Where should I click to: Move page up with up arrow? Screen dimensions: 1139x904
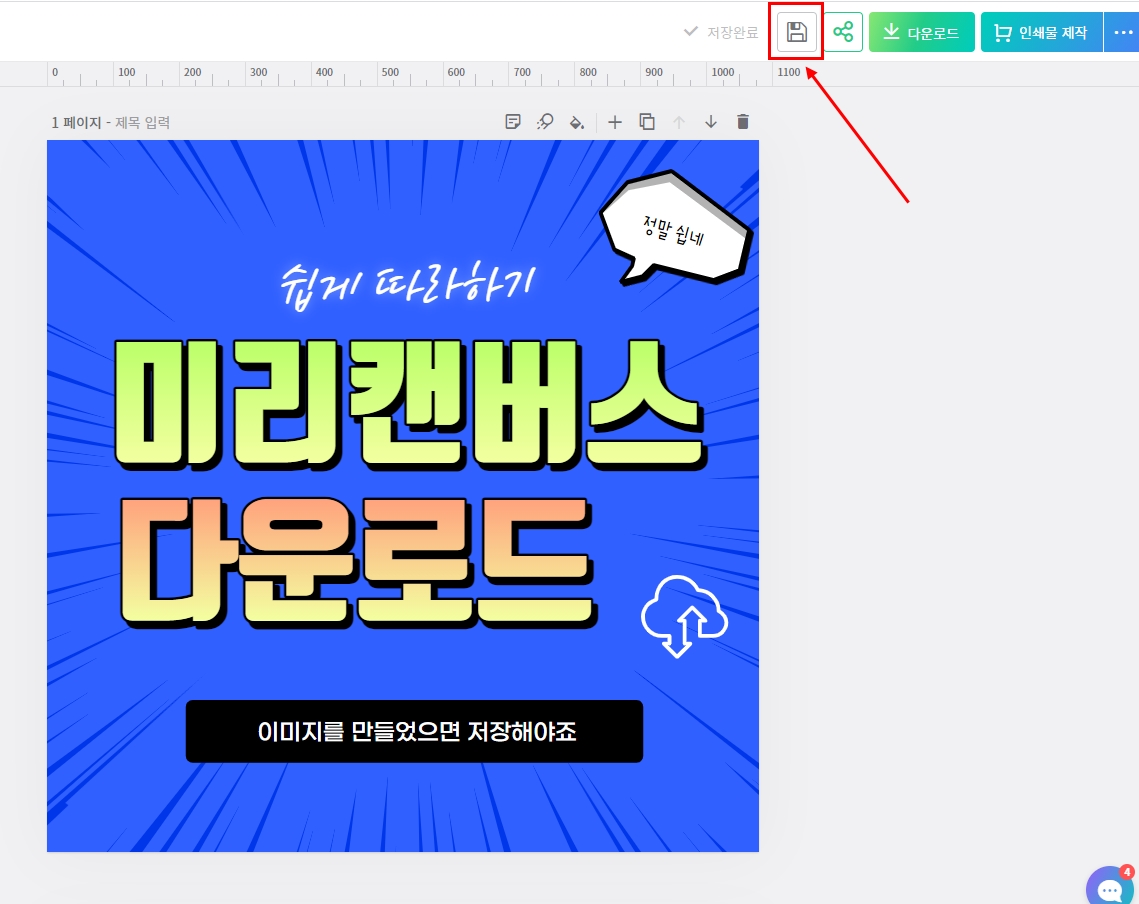pos(678,122)
